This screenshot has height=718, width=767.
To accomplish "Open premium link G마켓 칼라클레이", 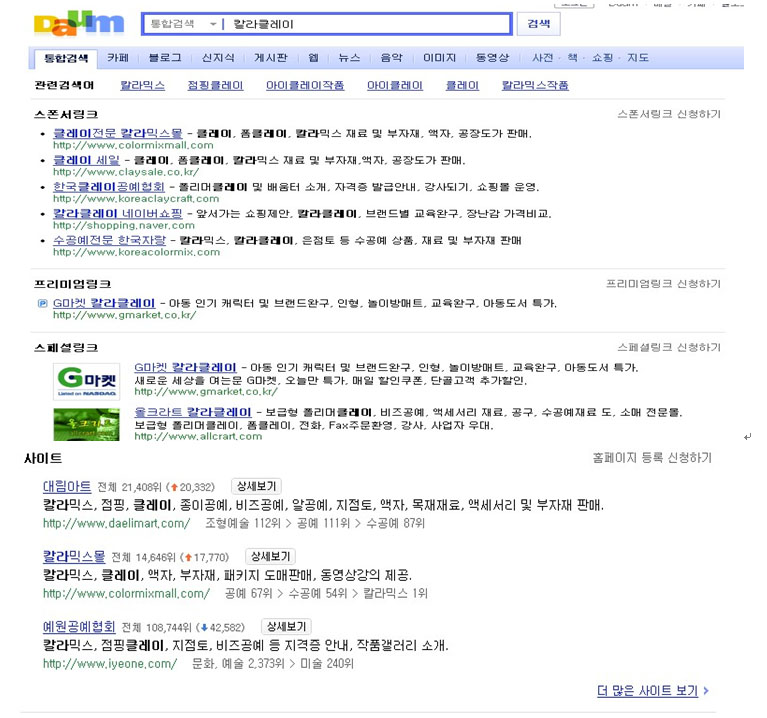I will (104, 303).
